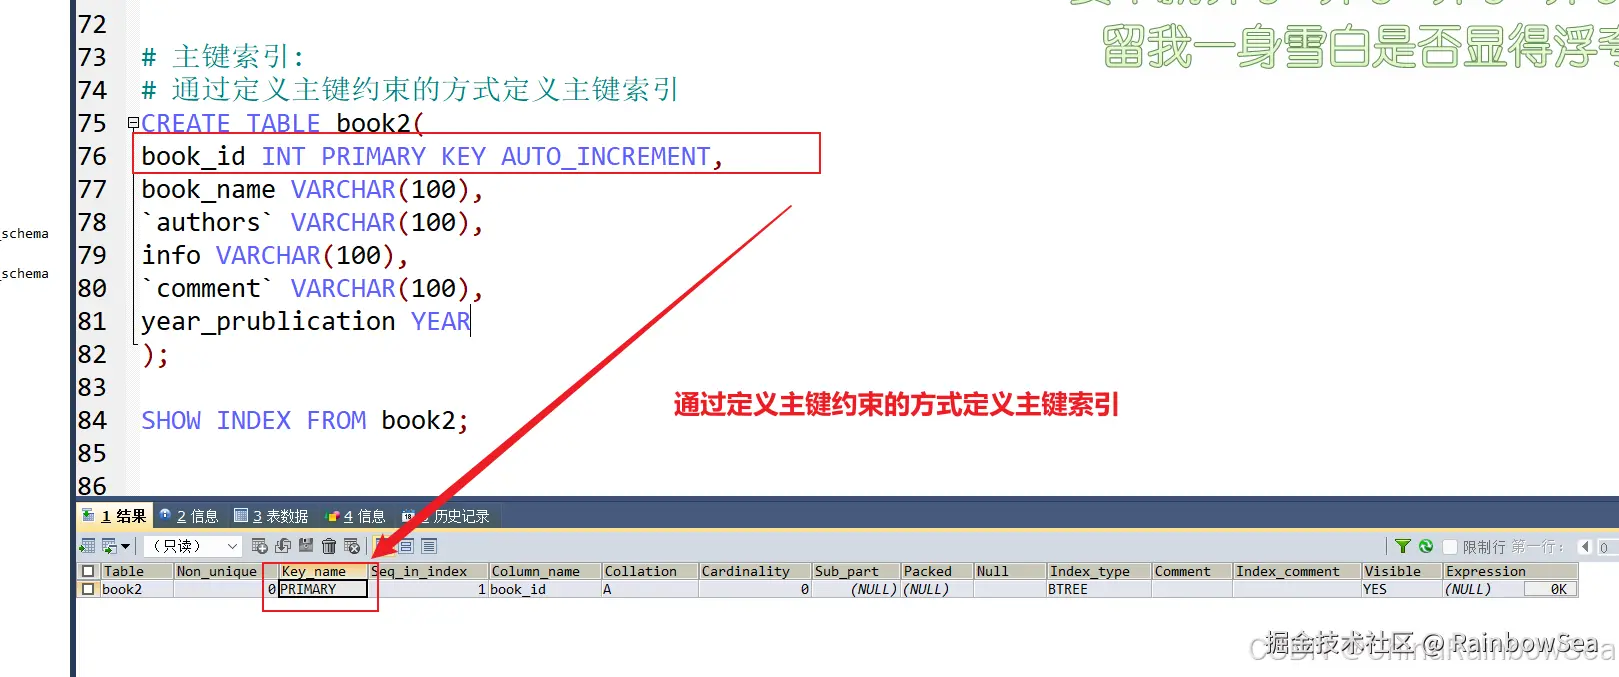This screenshot has width=1619, height=677.
Task: Toggle the select-all checkbox in header row
Action: click(x=88, y=571)
